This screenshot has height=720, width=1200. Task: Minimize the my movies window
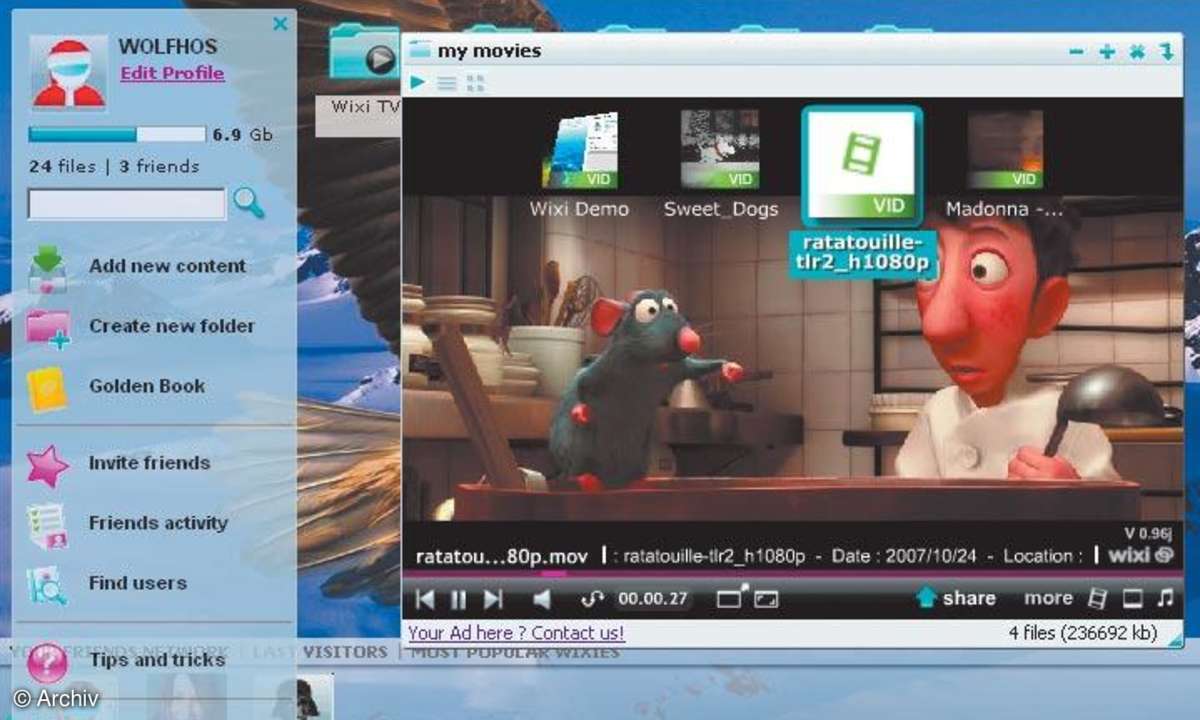[x=1076, y=51]
